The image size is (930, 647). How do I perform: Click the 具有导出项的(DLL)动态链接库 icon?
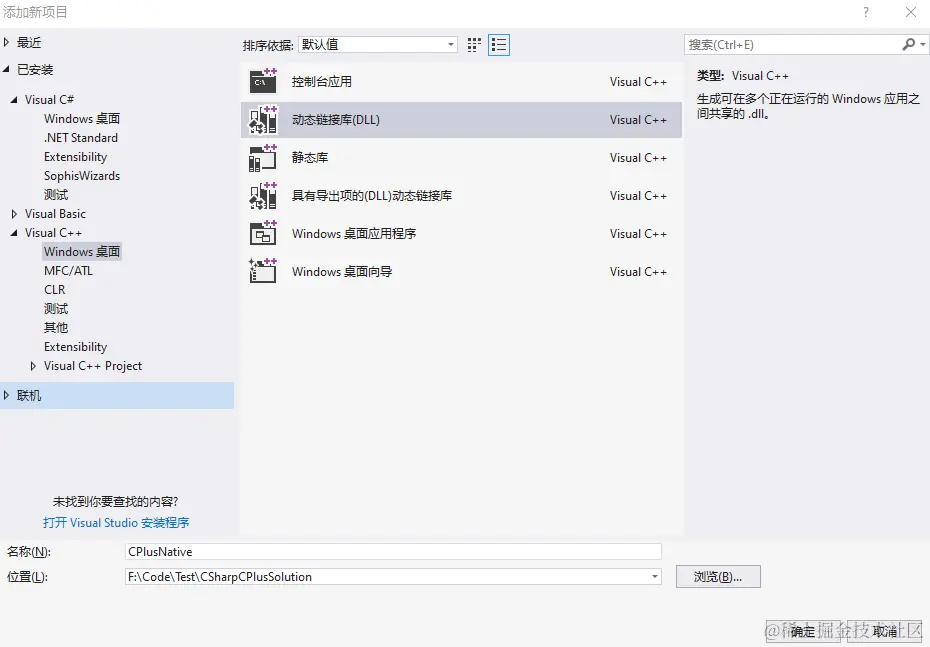(263, 195)
